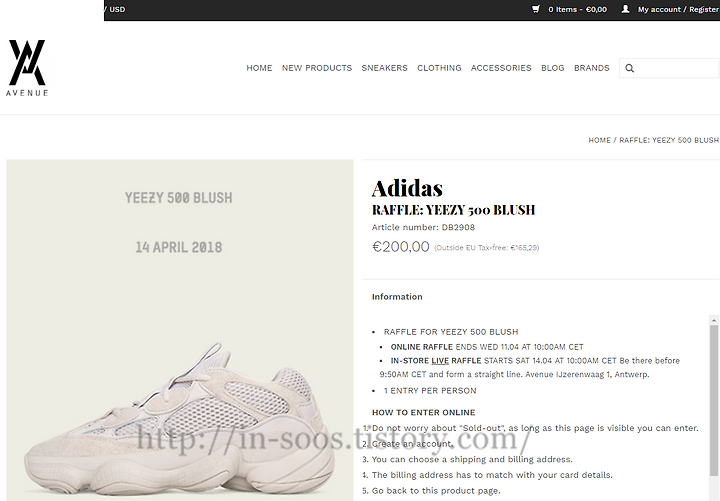Click the search input field
Image resolution: width=720 pixels, height=501 pixels.
click(x=669, y=68)
